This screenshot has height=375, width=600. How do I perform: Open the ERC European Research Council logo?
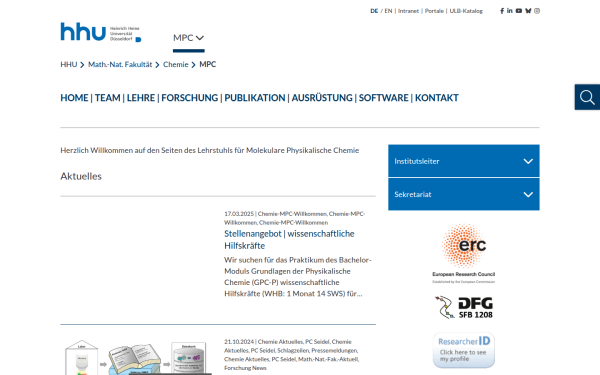click(464, 253)
